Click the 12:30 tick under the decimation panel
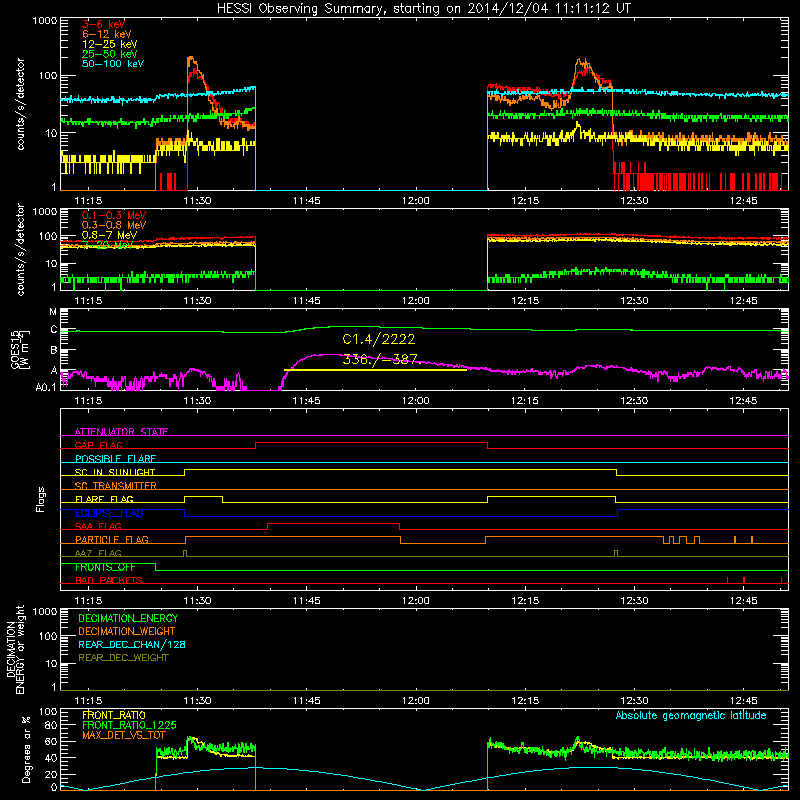This screenshot has height=800, width=800. pyautogui.click(x=634, y=701)
